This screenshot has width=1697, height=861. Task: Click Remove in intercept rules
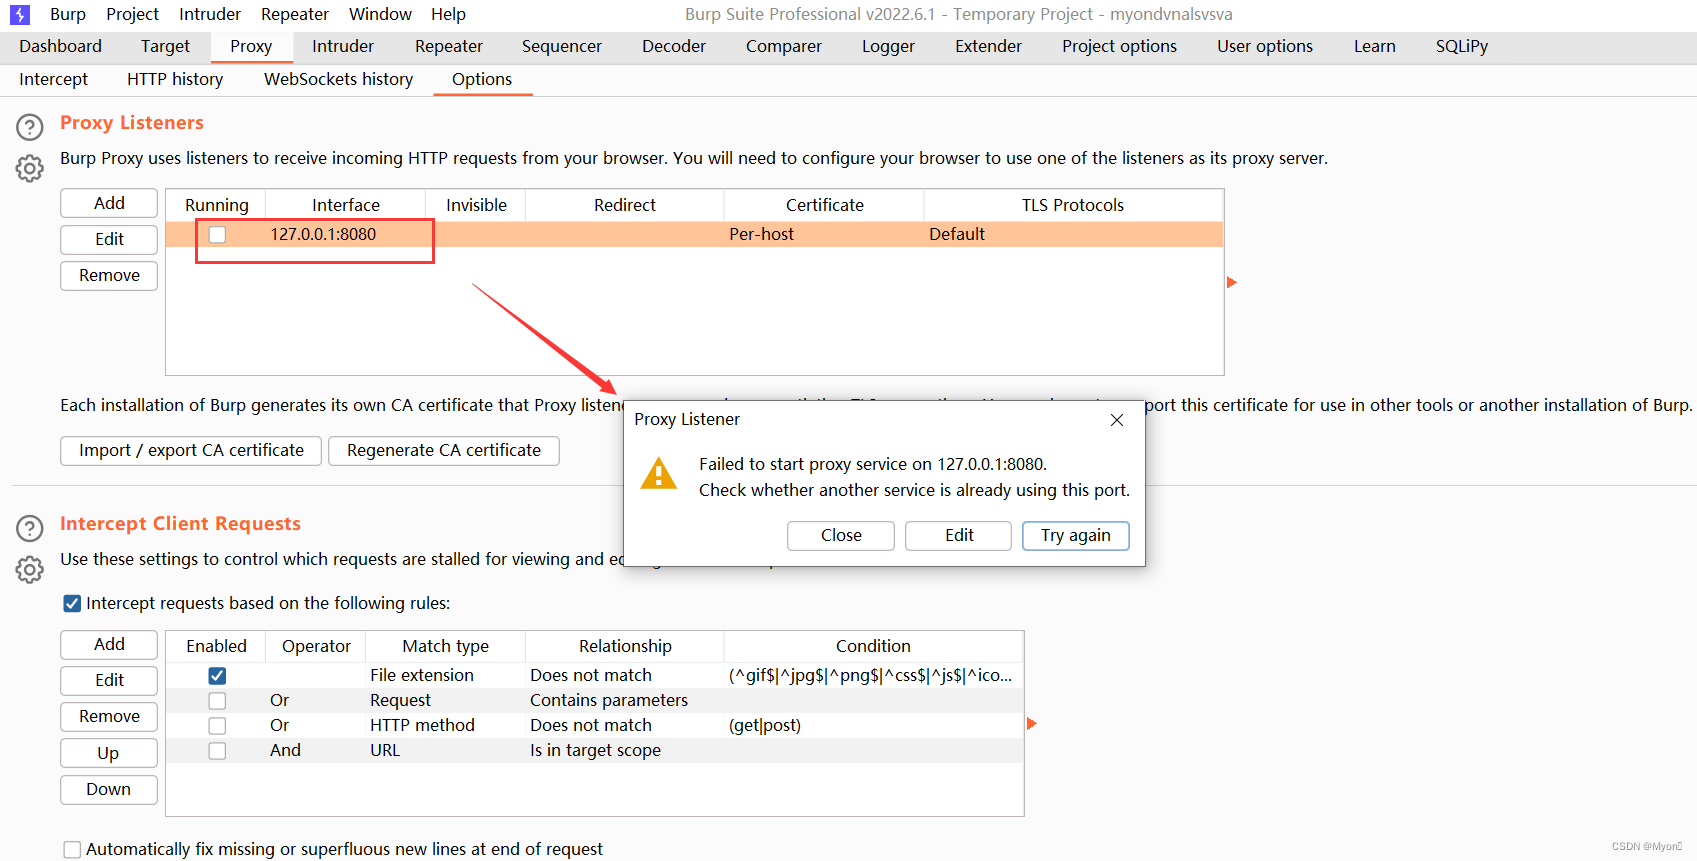[x=109, y=716]
